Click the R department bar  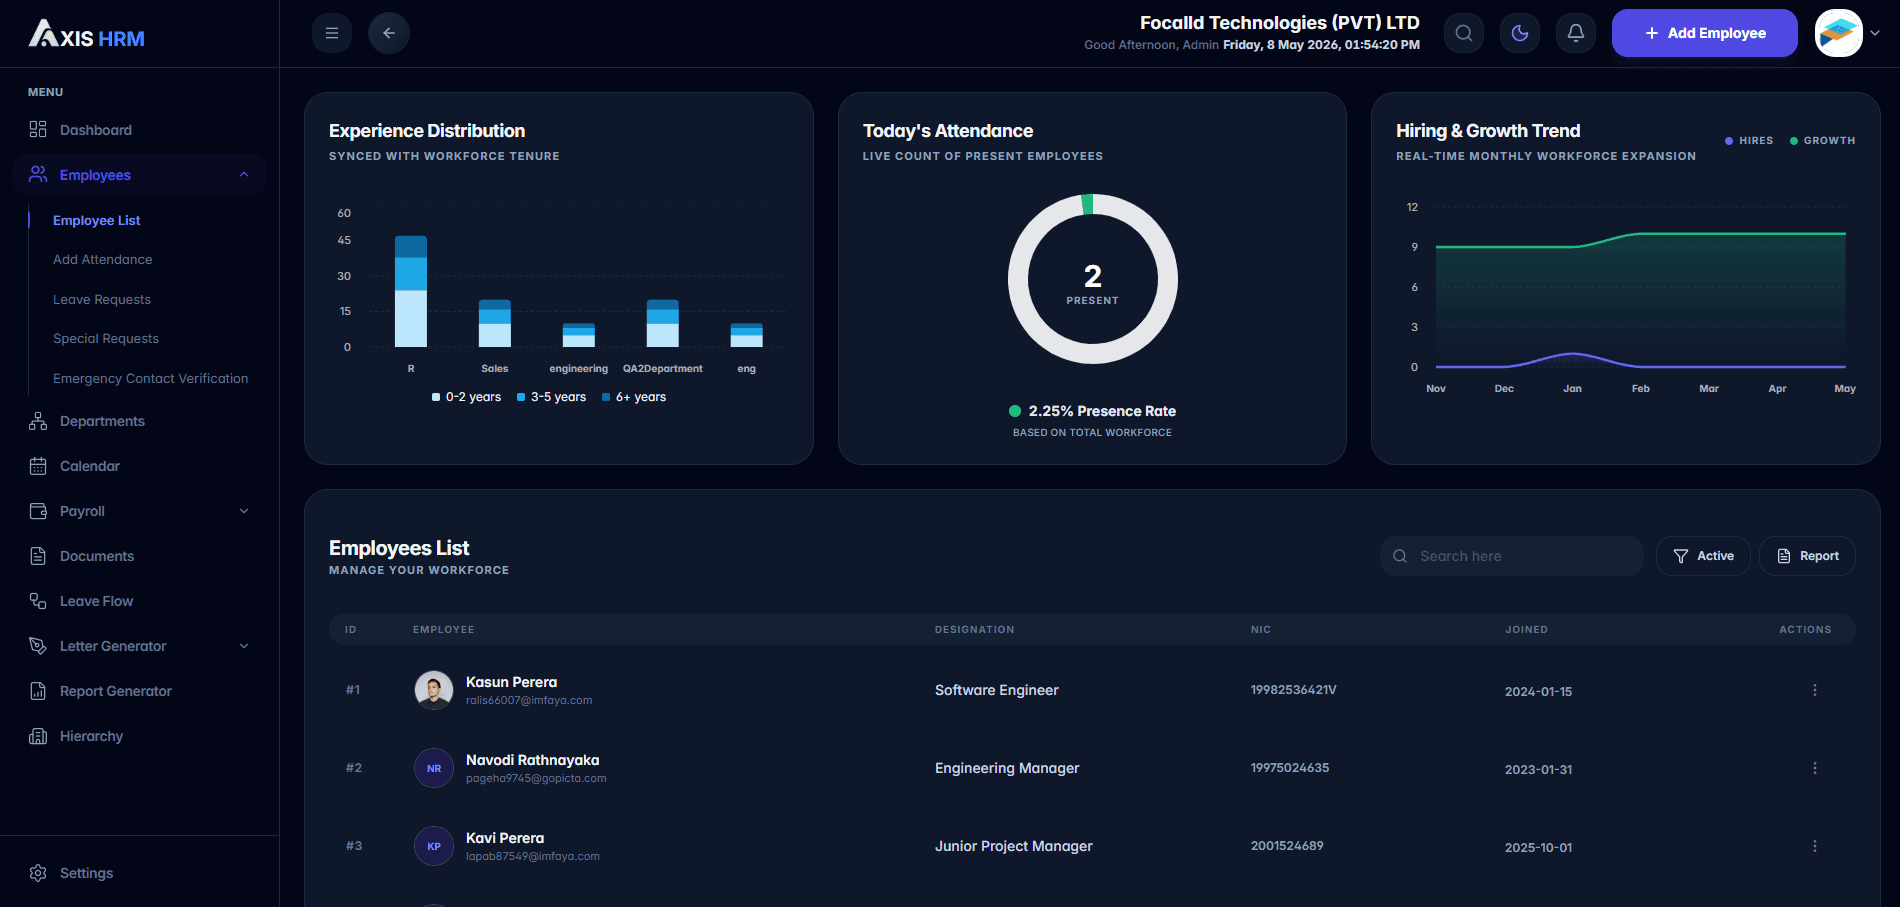pos(411,291)
